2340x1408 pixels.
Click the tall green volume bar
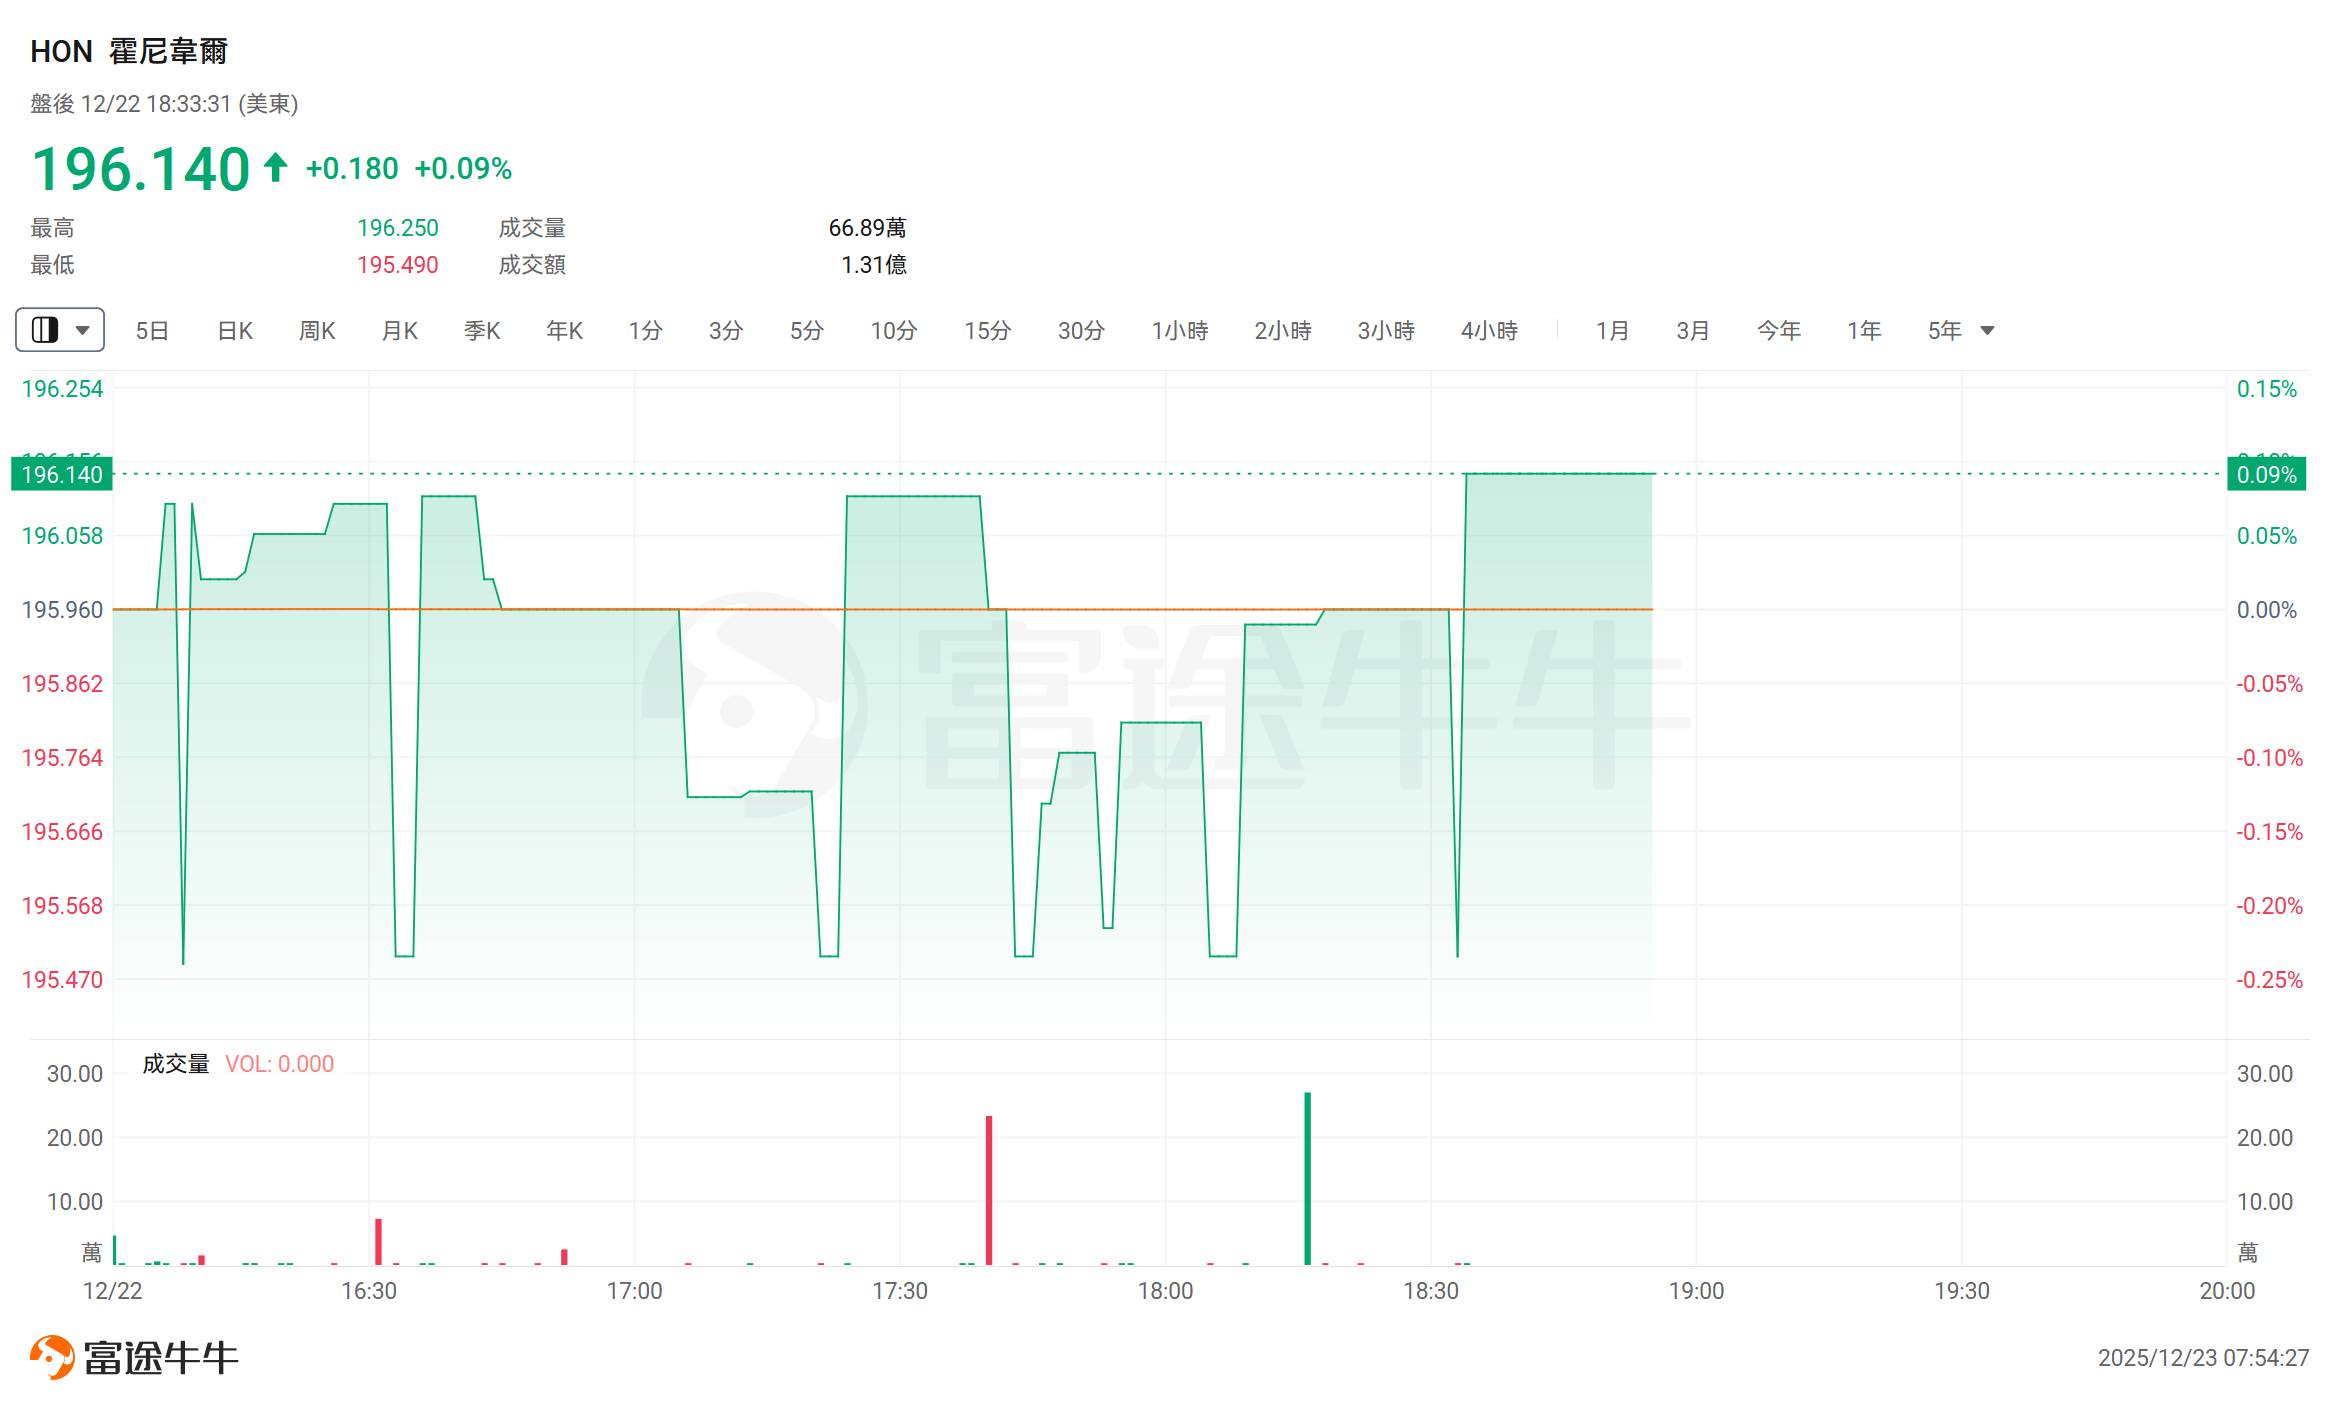(x=1307, y=1178)
